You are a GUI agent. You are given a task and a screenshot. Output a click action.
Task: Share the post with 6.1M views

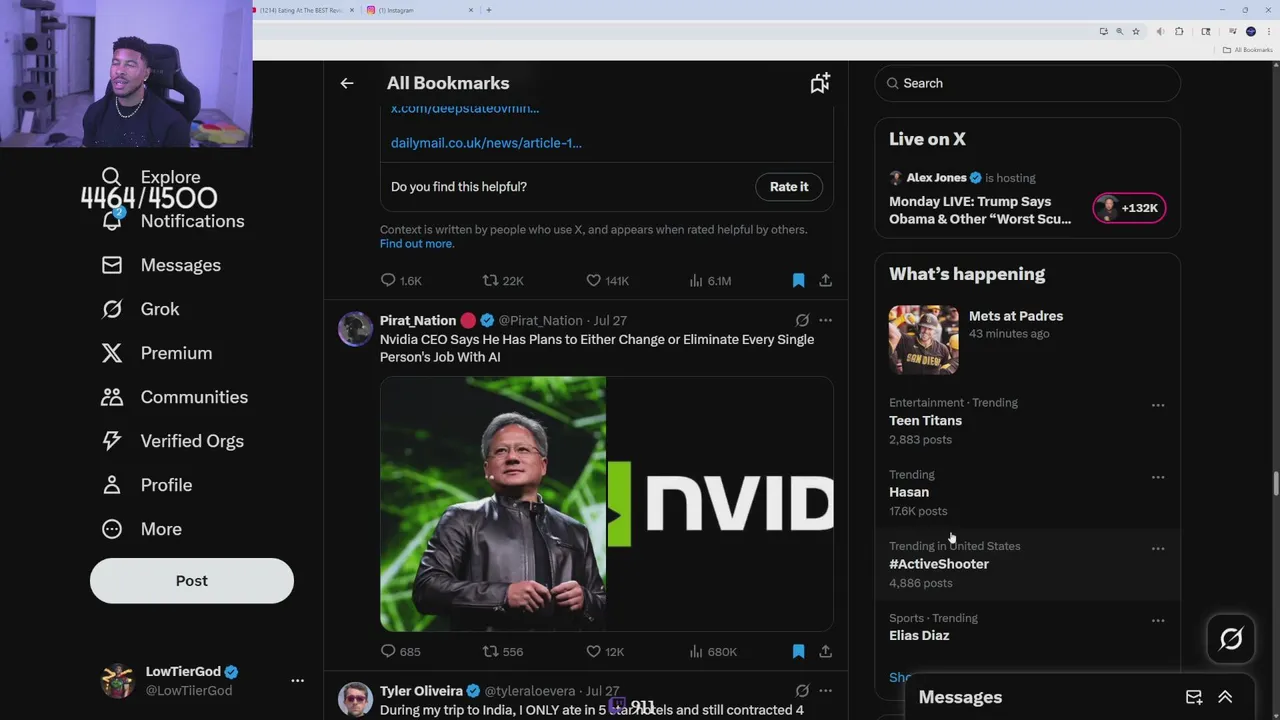(x=825, y=281)
